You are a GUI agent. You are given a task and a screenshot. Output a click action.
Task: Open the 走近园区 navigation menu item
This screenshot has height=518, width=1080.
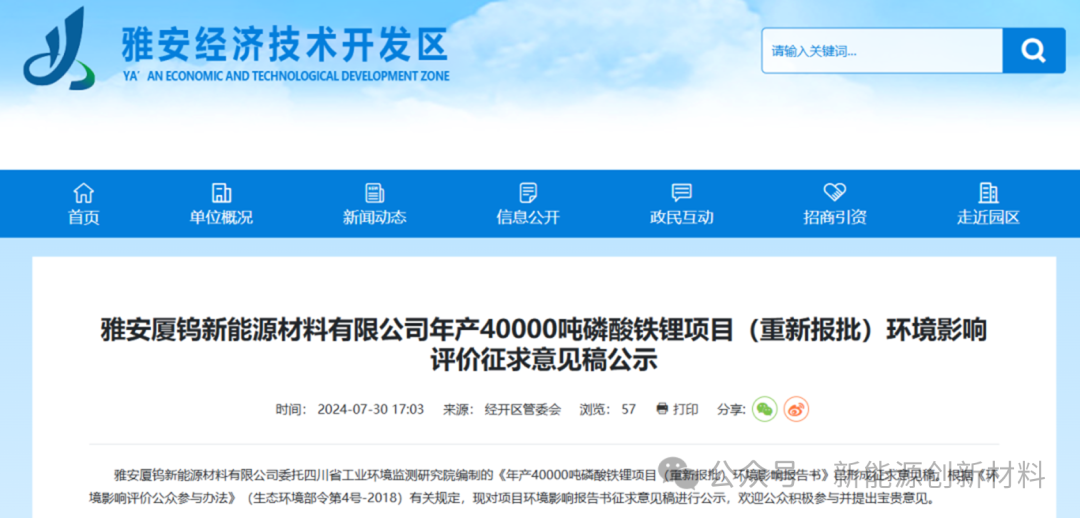point(988,204)
